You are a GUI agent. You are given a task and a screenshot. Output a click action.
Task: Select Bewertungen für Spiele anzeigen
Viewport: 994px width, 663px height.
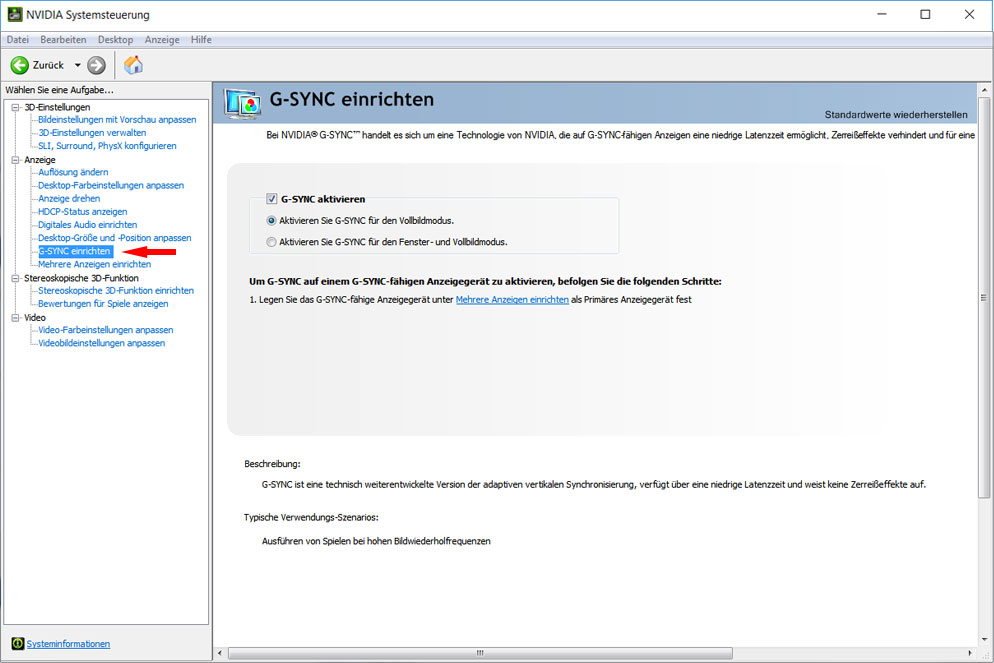103,304
